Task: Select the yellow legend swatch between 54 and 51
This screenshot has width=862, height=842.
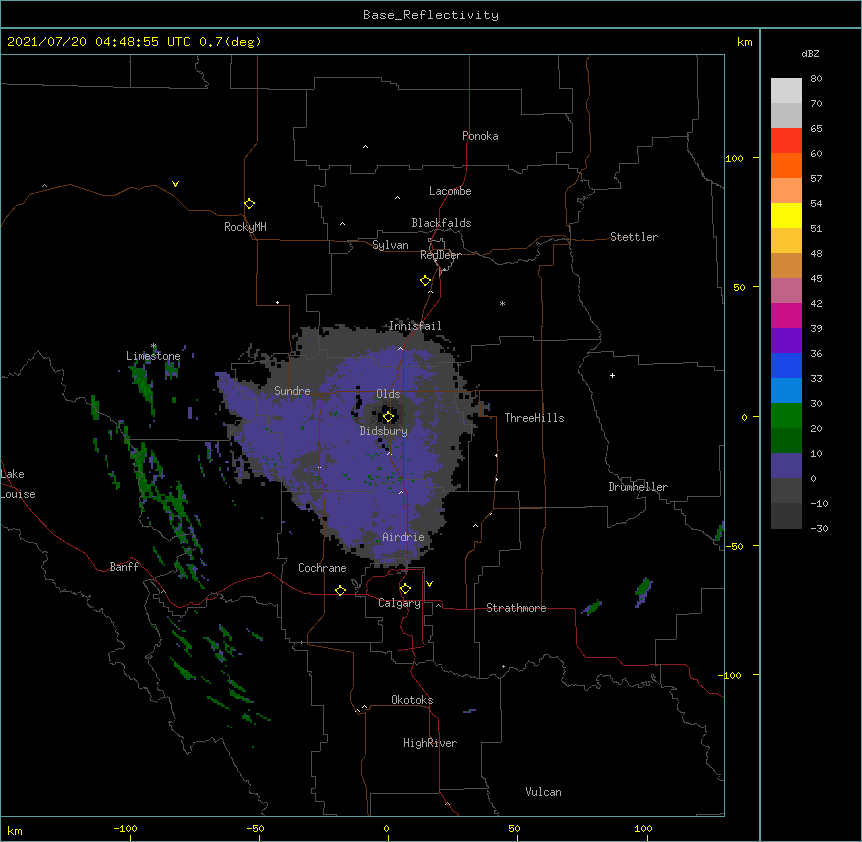Action: [786, 215]
